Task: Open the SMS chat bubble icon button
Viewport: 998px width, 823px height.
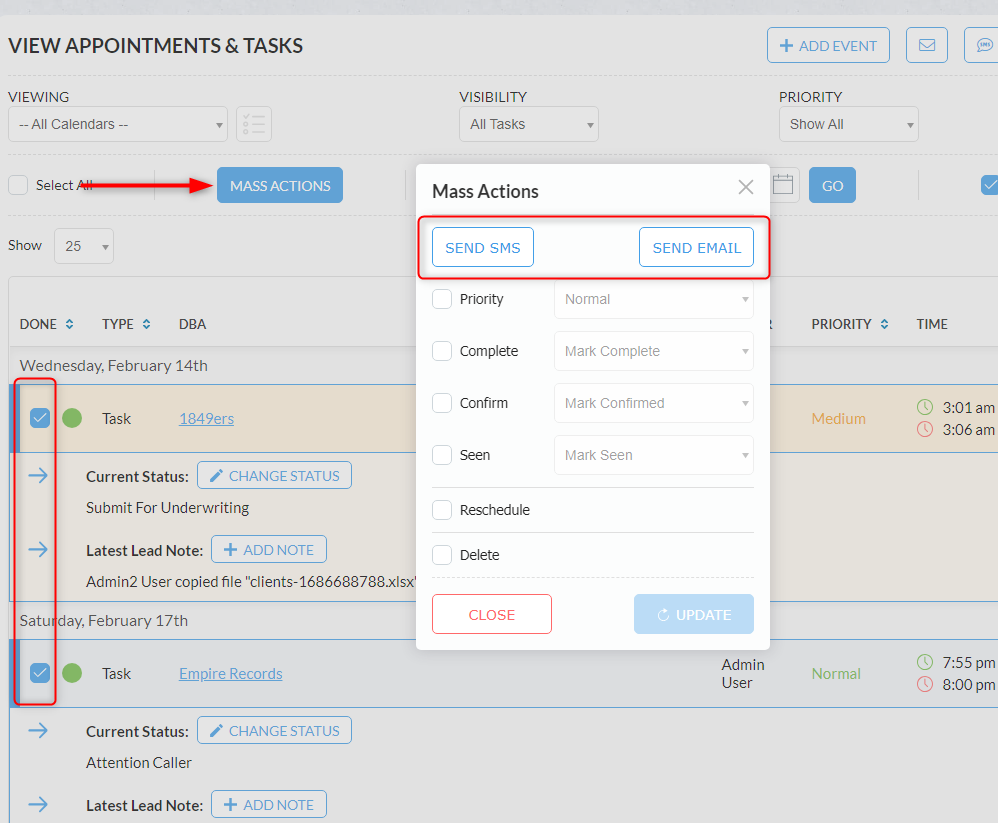Action: 982,45
